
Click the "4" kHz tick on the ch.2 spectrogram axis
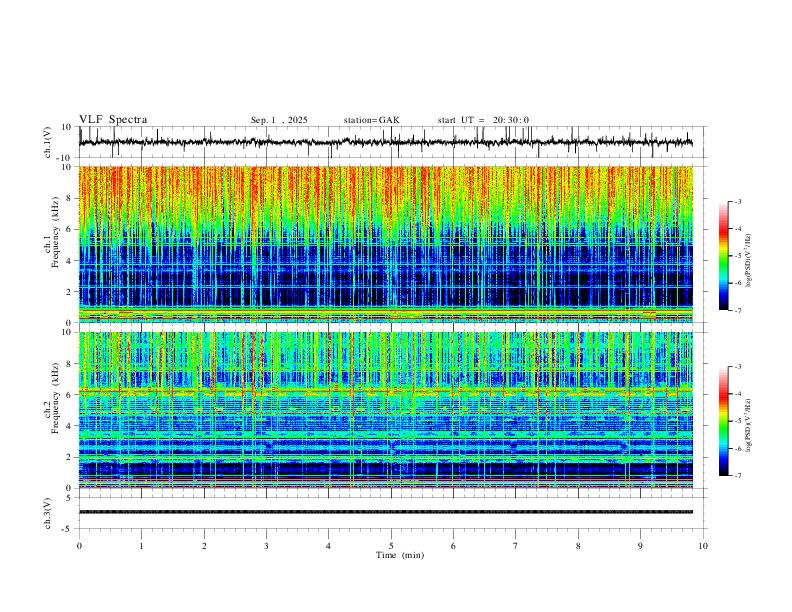[69, 426]
